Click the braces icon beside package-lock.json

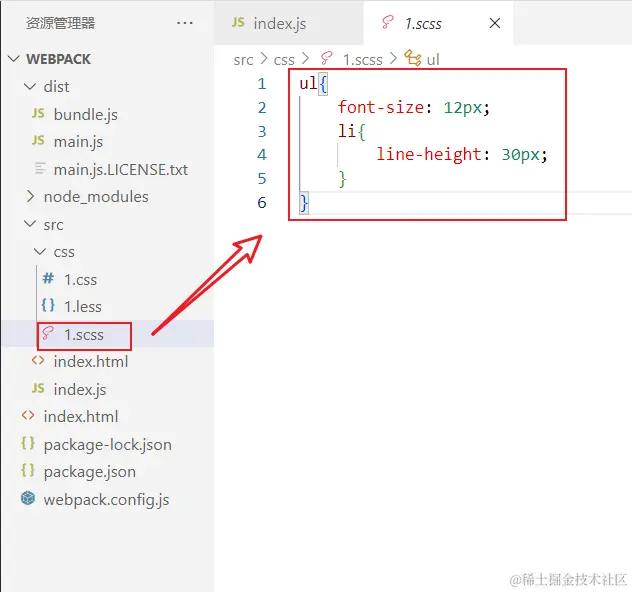pyautogui.click(x=28, y=443)
